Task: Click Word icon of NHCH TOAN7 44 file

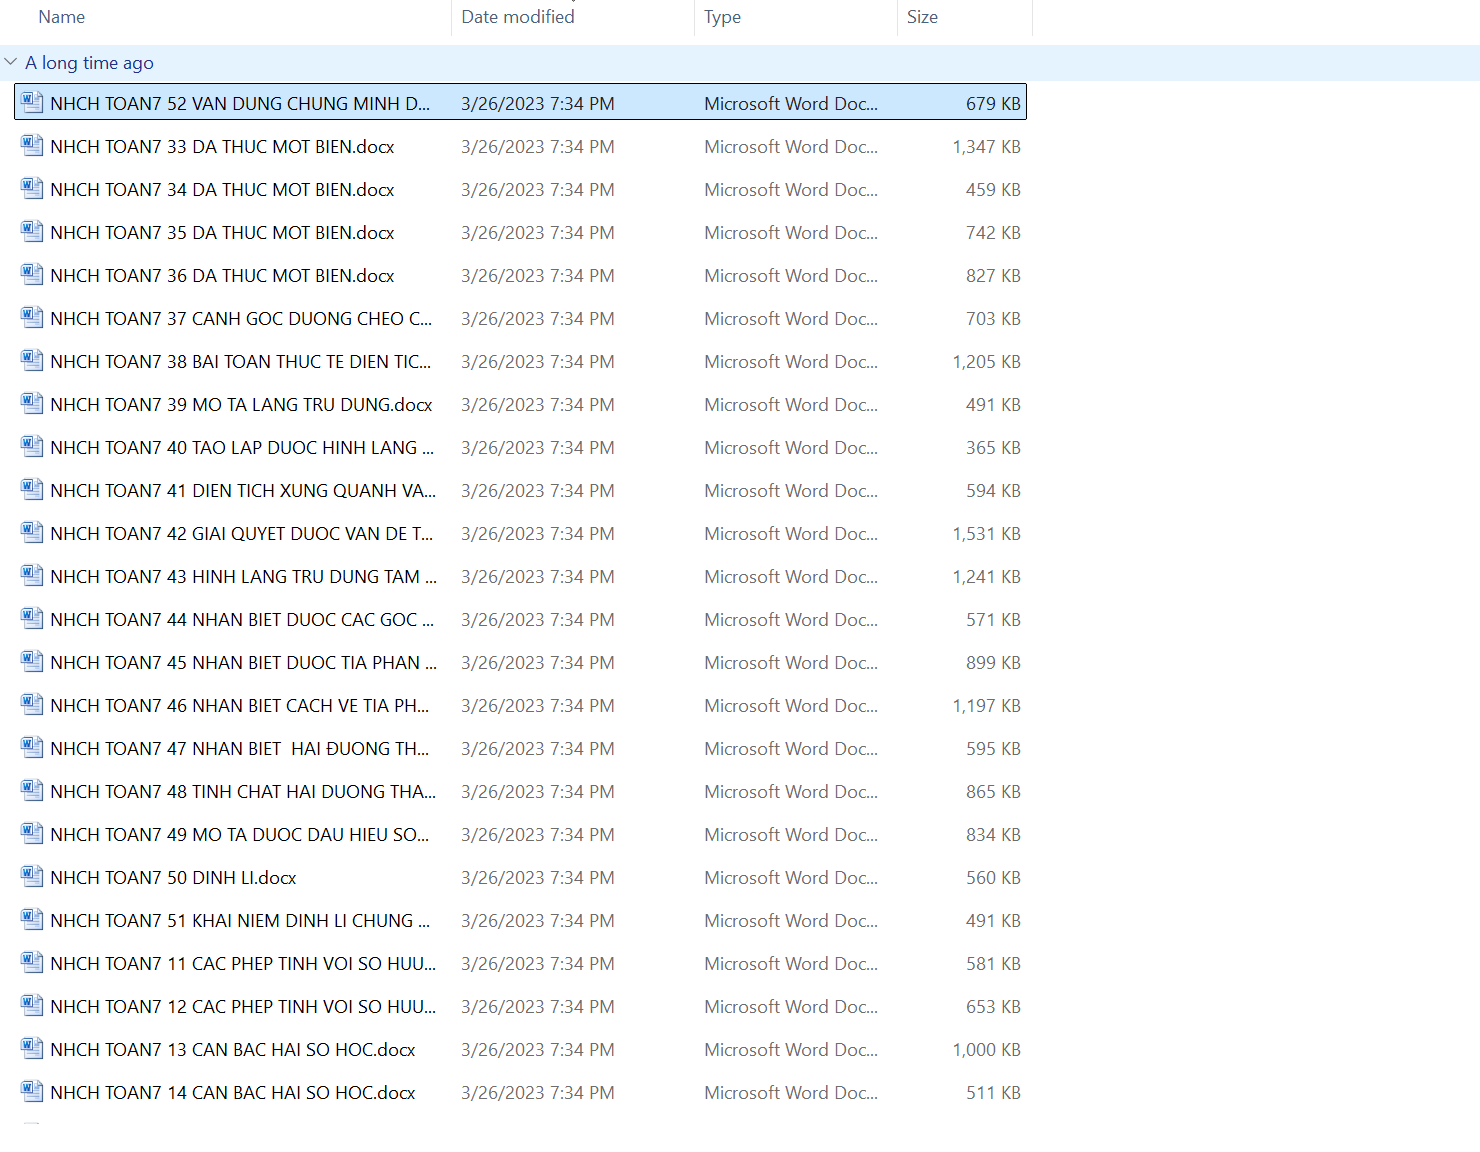Action: [x=32, y=618]
